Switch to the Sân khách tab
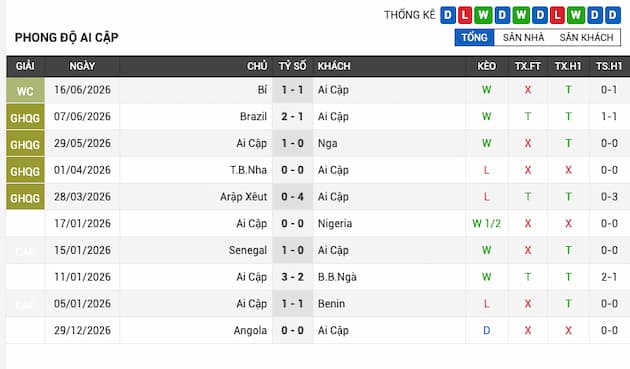630x369 pixels. point(586,37)
